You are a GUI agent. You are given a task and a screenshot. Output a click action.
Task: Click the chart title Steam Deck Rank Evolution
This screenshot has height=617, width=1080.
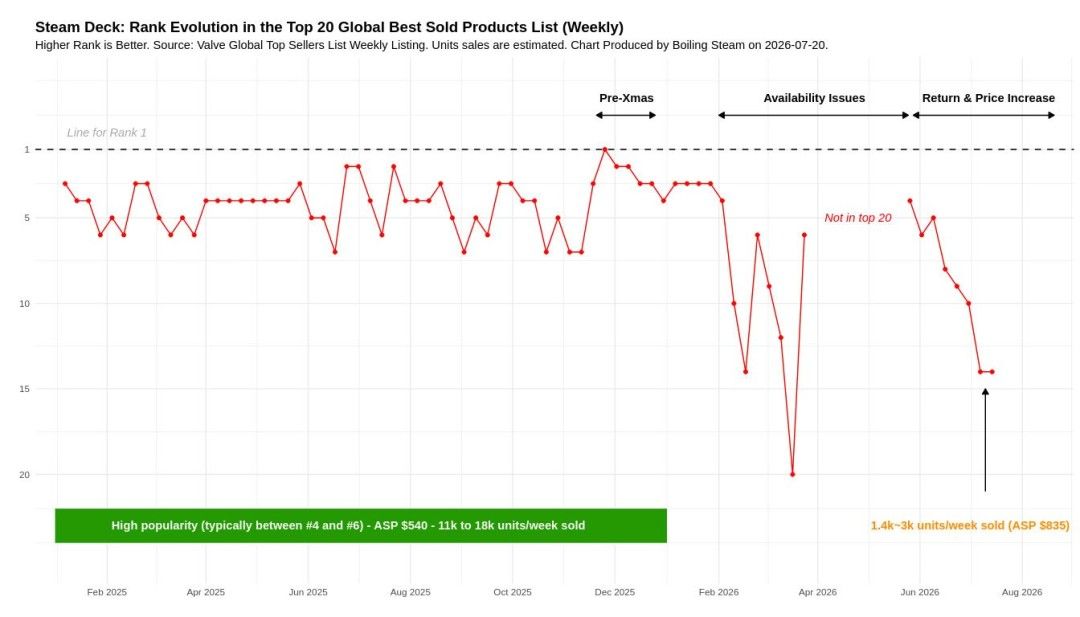tap(329, 27)
